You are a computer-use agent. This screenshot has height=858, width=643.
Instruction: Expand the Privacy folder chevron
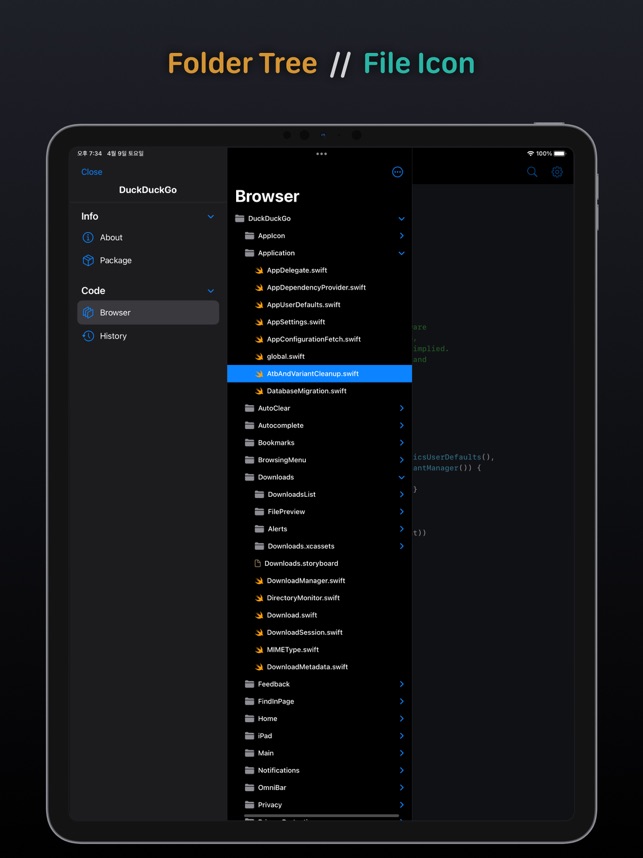(x=402, y=804)
